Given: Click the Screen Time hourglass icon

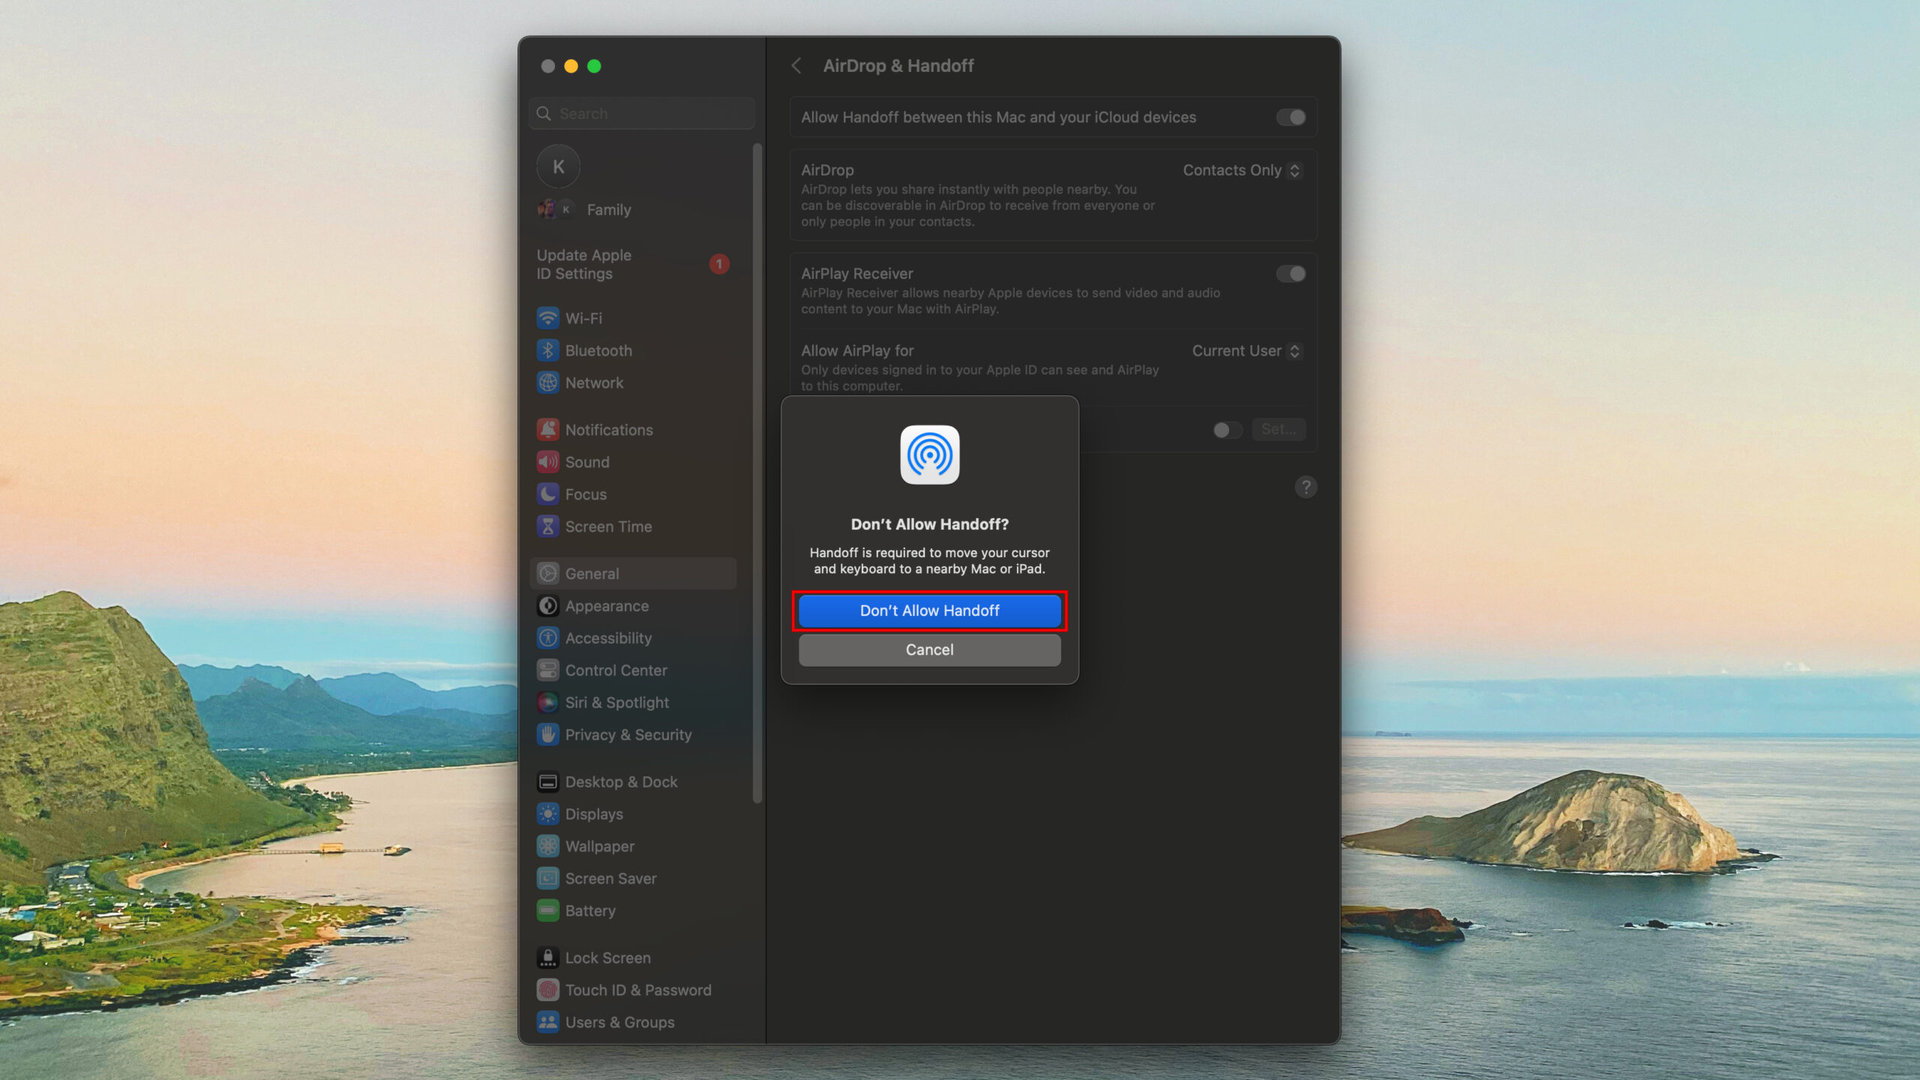Looking at the screenshot, I should click(x=548, y=526).
